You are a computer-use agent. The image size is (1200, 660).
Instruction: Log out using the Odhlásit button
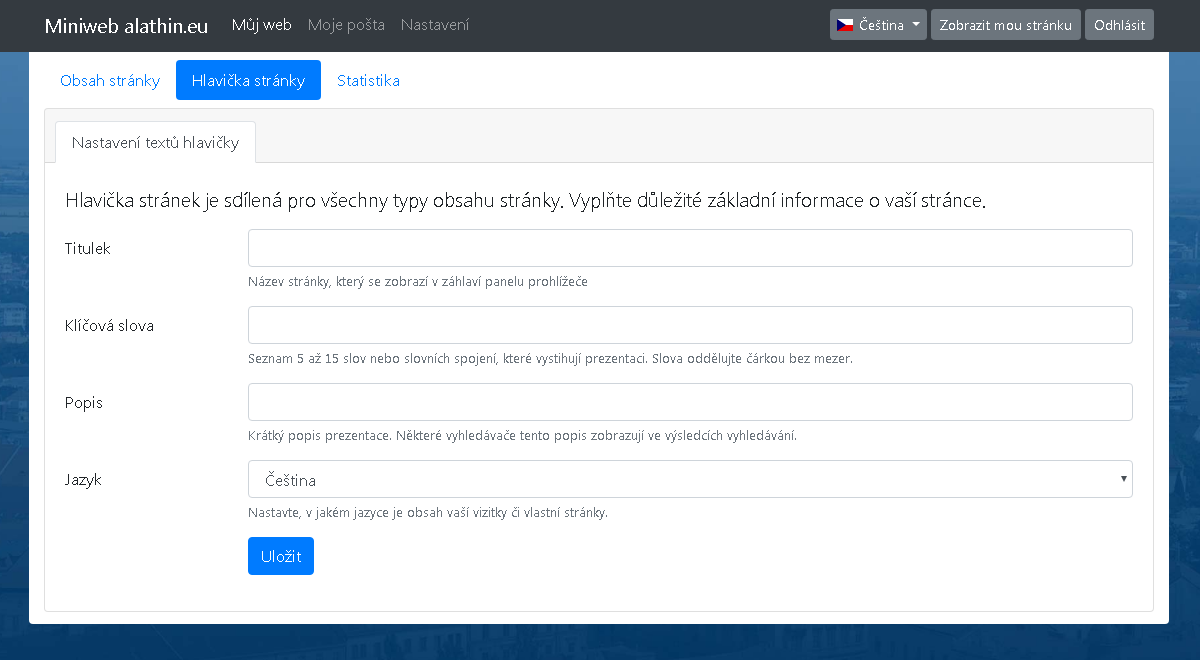point(1119,25)
